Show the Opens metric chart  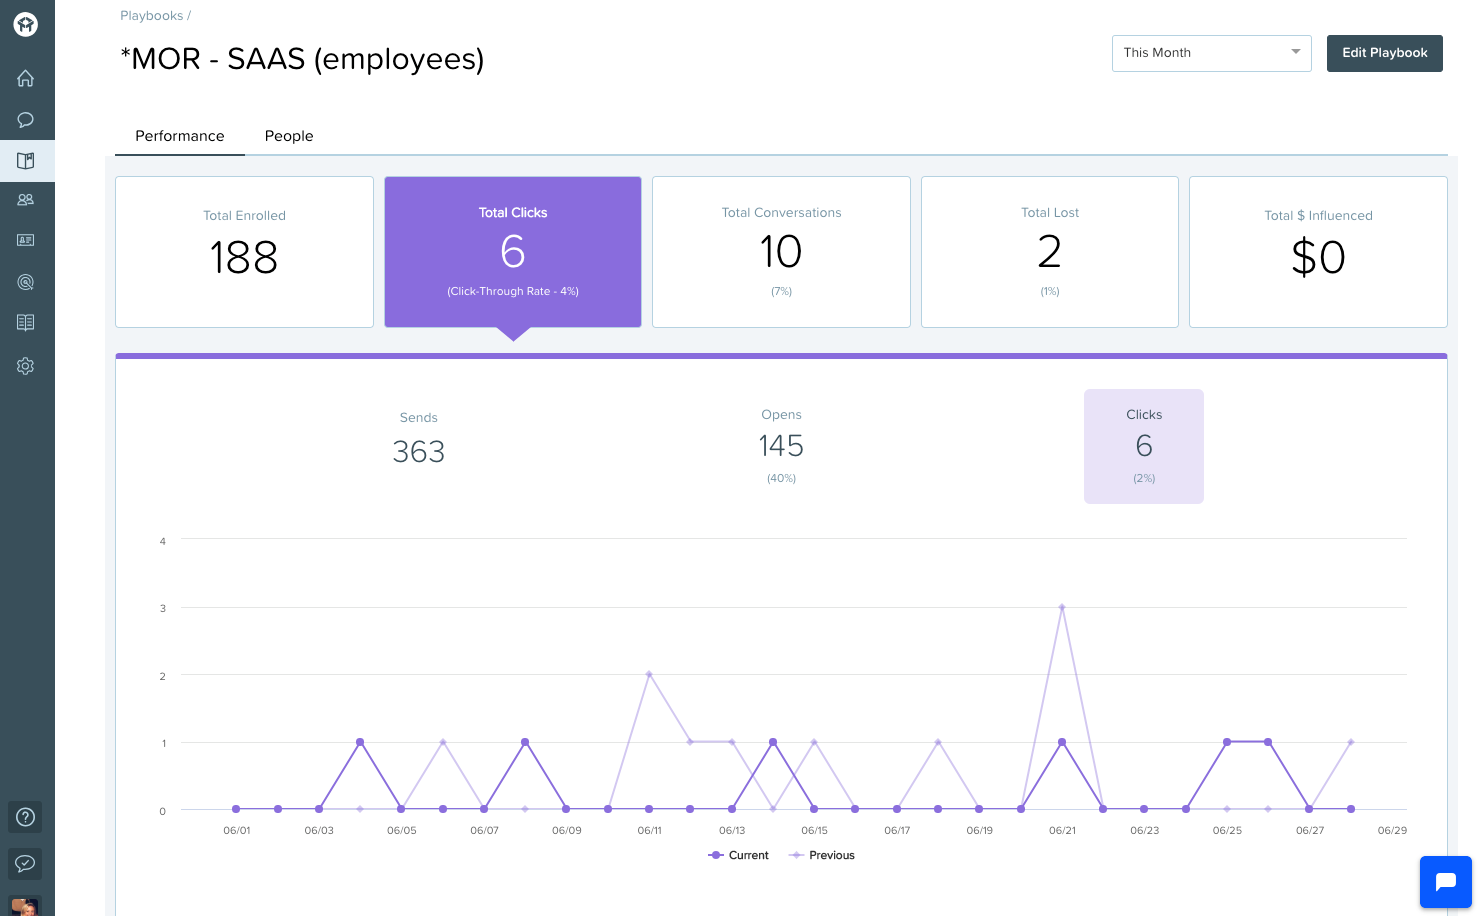point(781,446)
